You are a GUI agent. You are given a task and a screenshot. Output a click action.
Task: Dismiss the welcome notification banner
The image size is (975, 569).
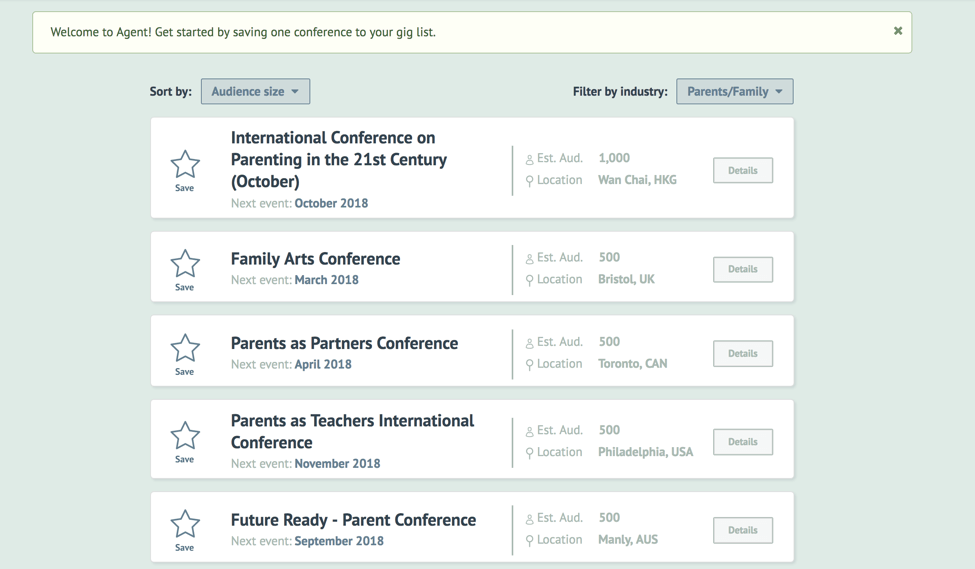(898, 31)
